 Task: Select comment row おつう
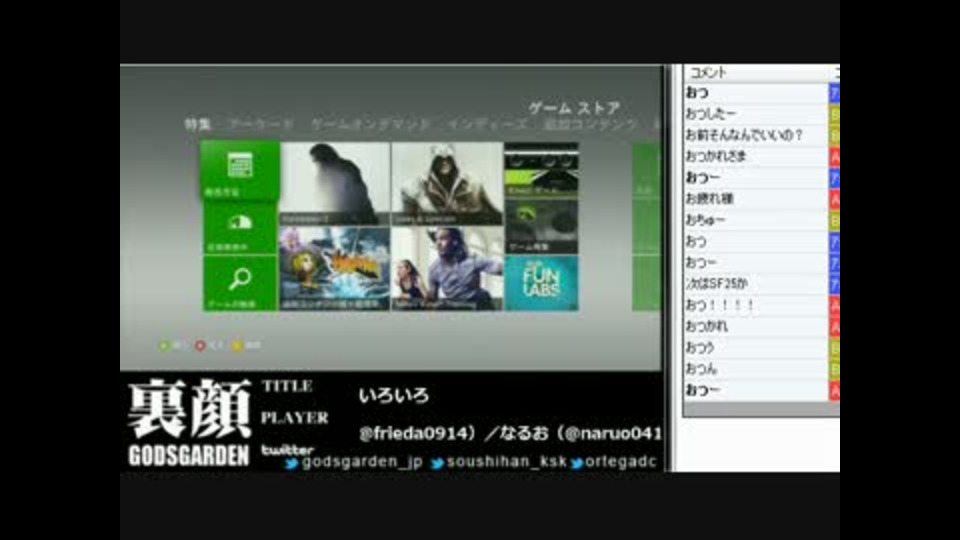[756, 347]
